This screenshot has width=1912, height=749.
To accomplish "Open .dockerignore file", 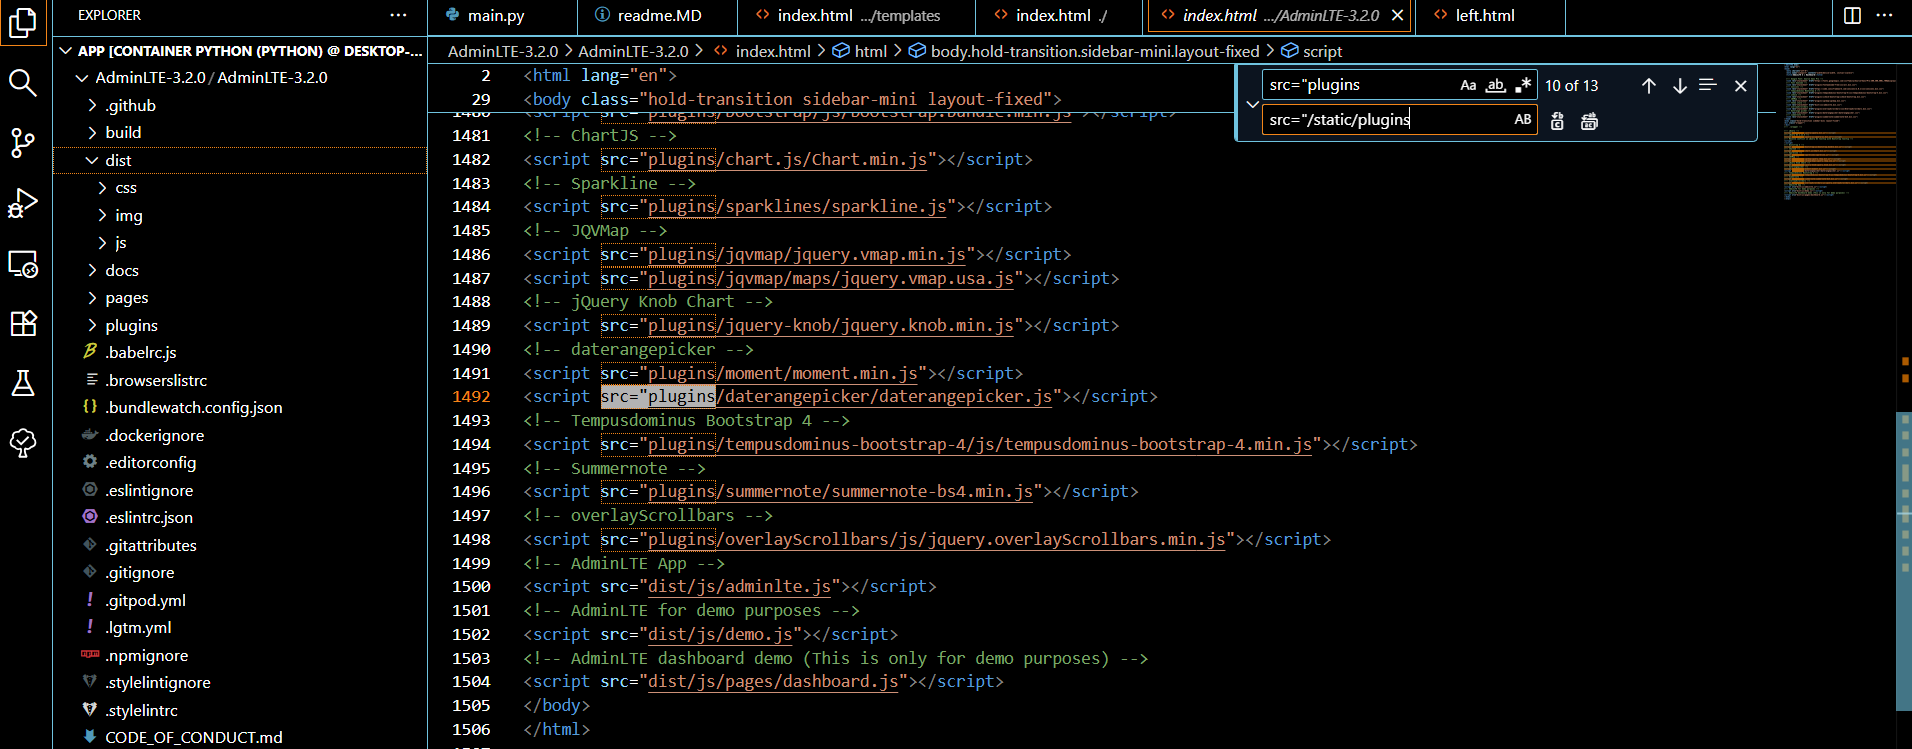I will tap(240, 436).
